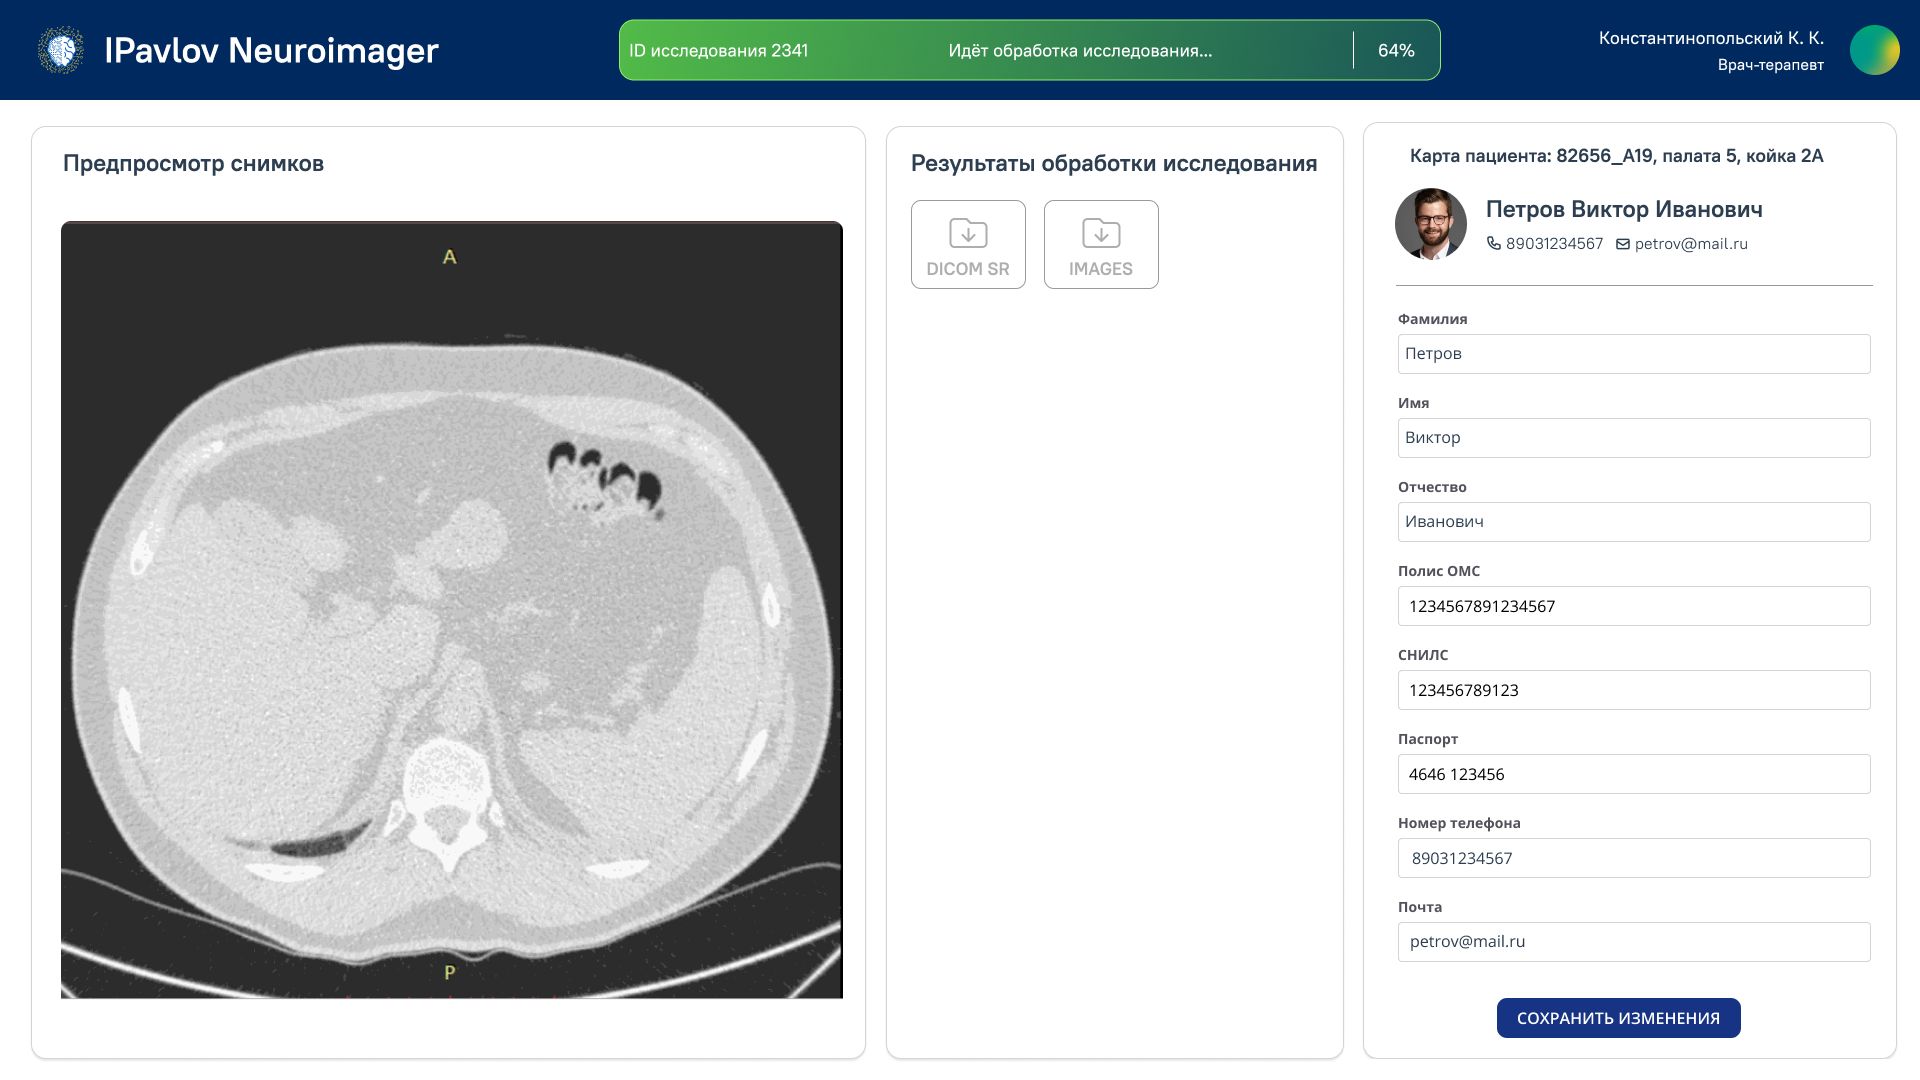1920x1080 pixels.
Task: Click the IPavlov Neuroimager title
Action: coord(271,50)
